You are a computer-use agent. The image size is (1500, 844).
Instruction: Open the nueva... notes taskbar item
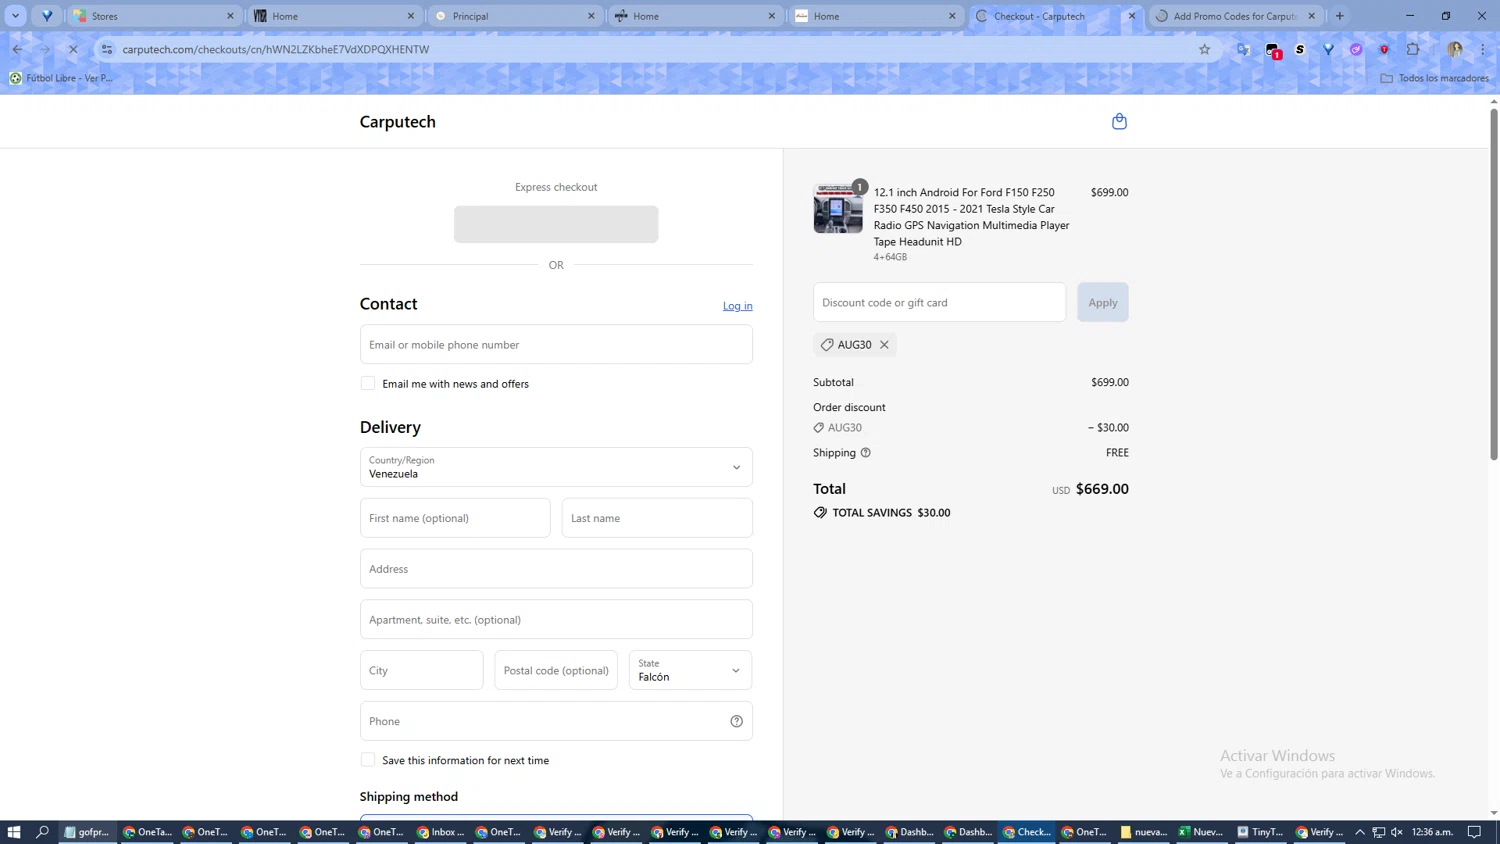[x=1143, y=832]
